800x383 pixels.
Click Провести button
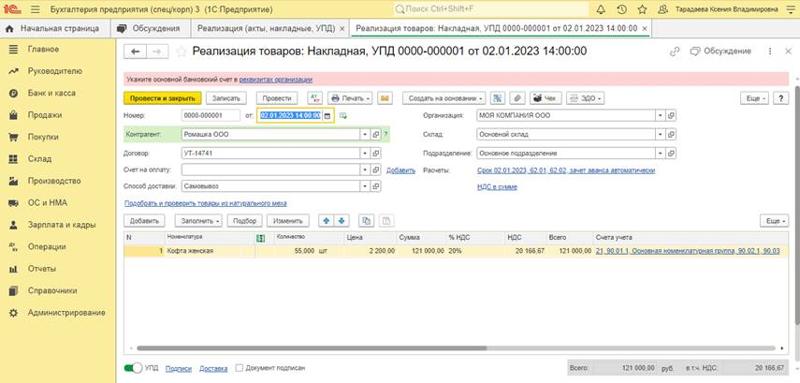tap(277, 98)
